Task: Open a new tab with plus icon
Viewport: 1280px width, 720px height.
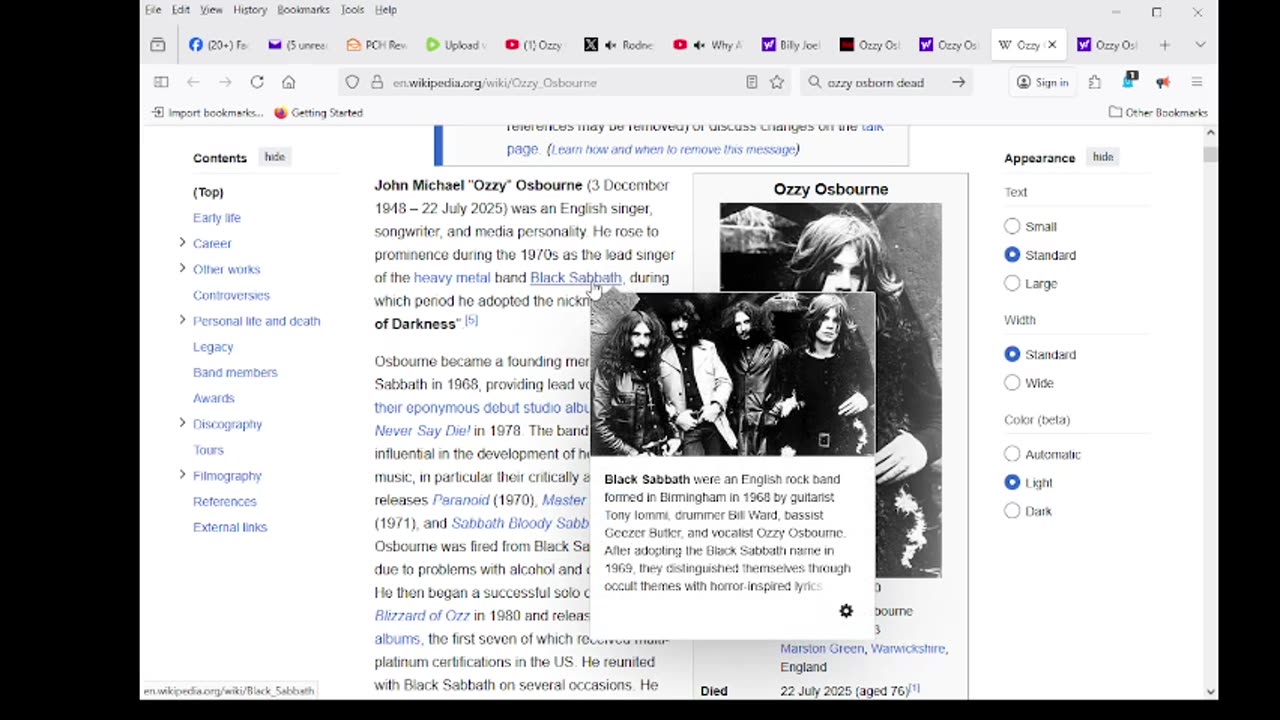Action: pos(1164,45)
